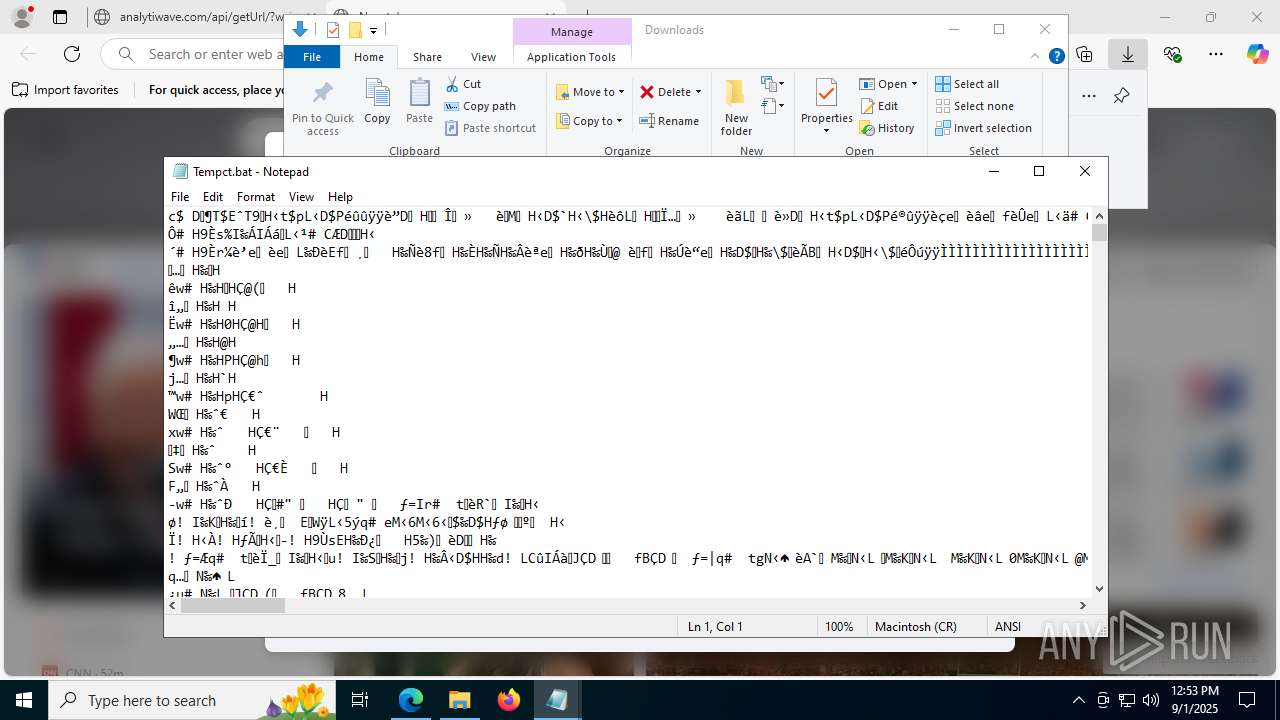Click Select none in Explorer ribbon
This screenshot has height=720, width=1280.
[974, 106]
